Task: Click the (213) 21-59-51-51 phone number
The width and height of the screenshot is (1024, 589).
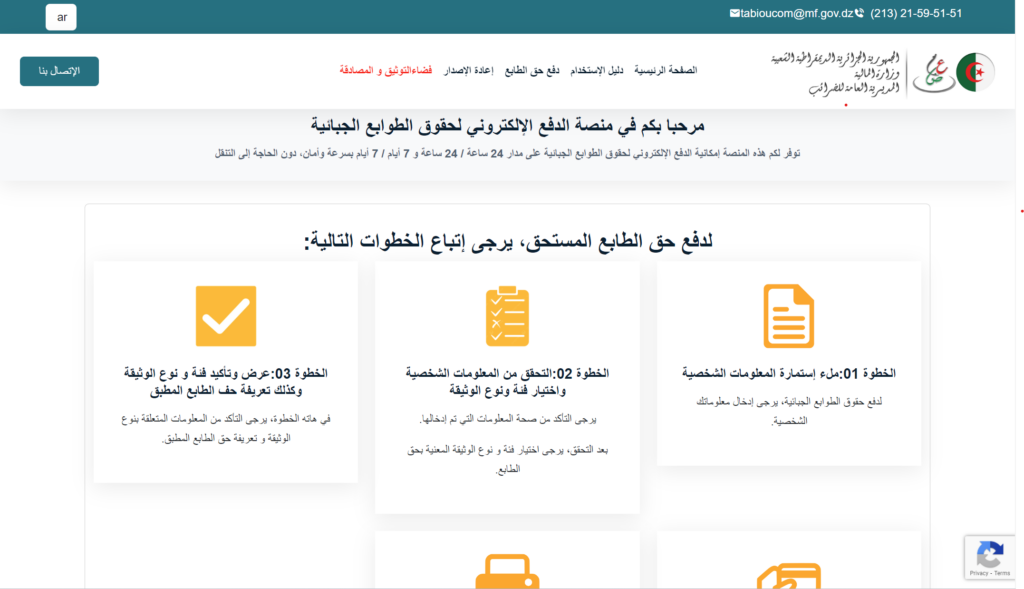Action: [x=916, y=14]
